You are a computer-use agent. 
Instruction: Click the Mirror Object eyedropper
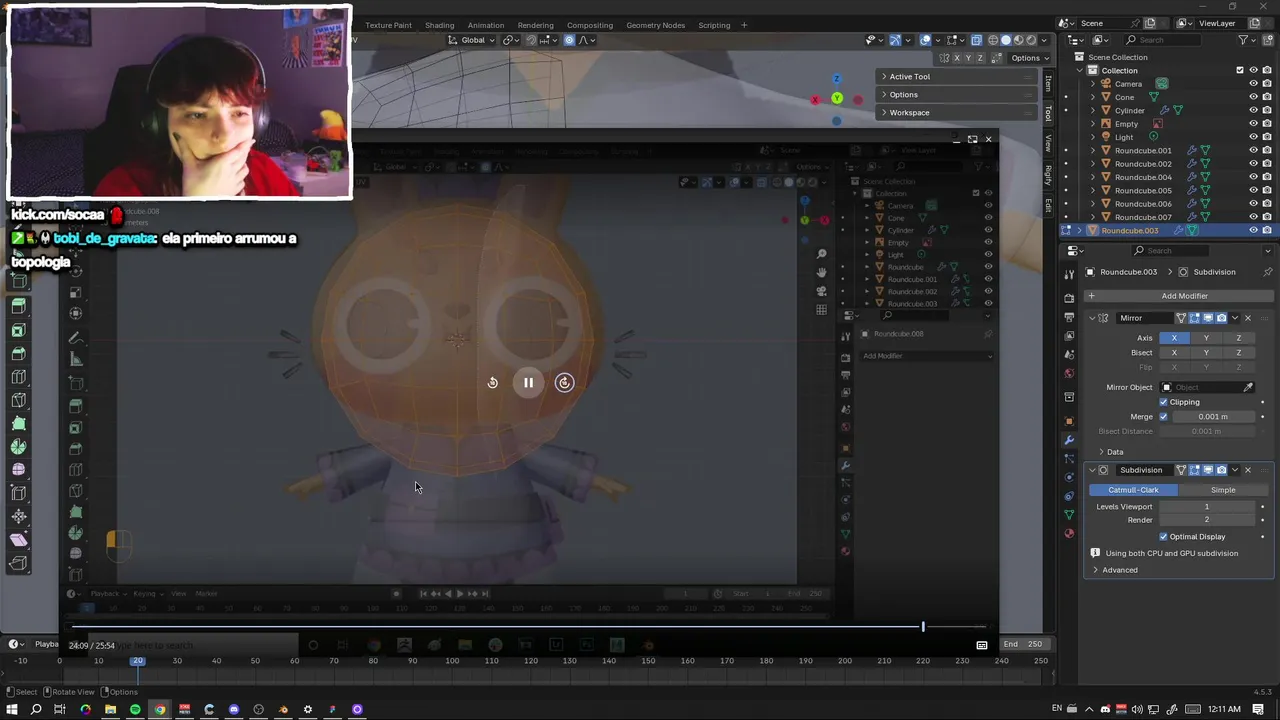click(1247, 387)
